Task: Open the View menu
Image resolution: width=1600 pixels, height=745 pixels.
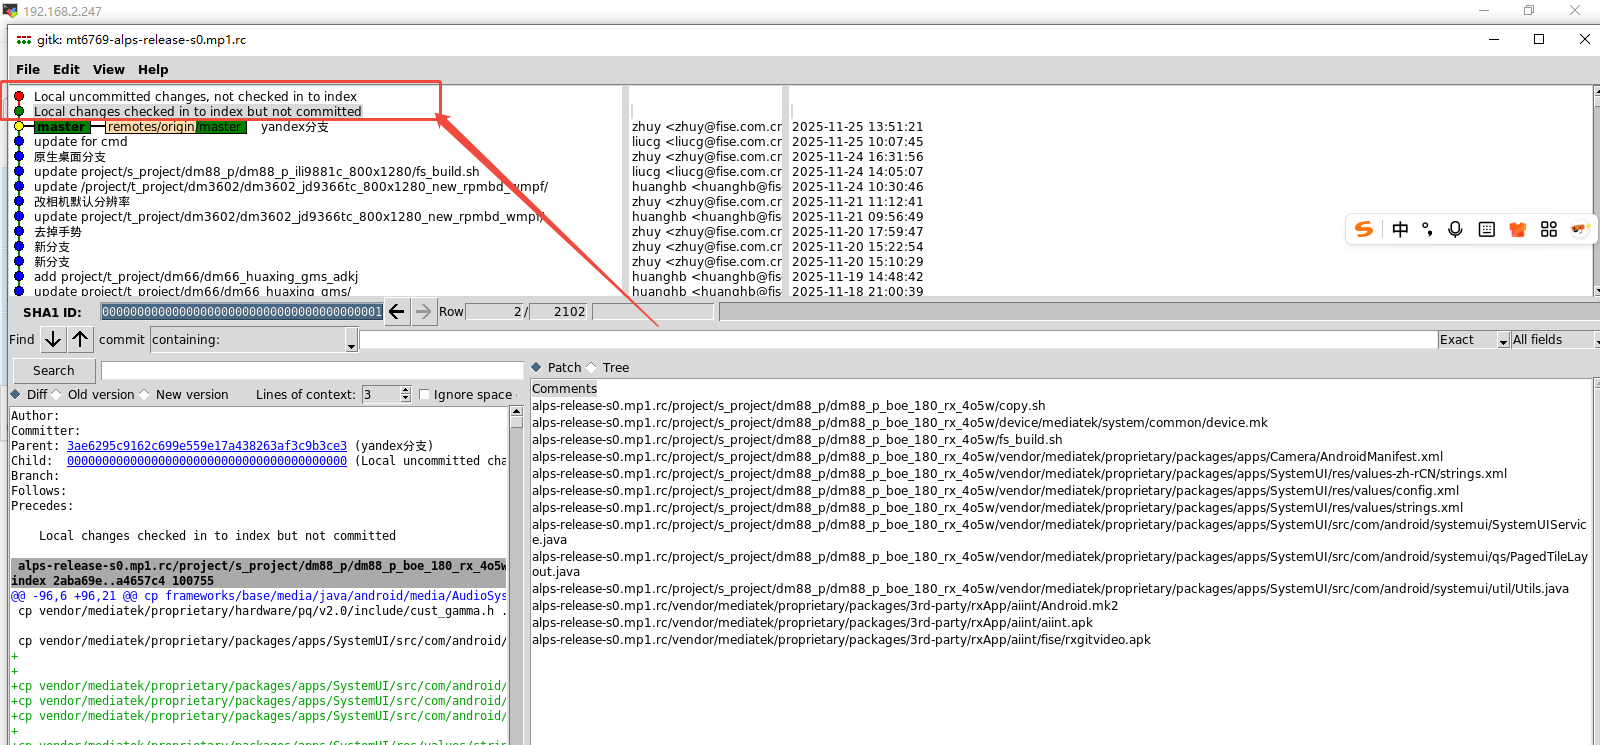Action: click(x=108, y=69)
